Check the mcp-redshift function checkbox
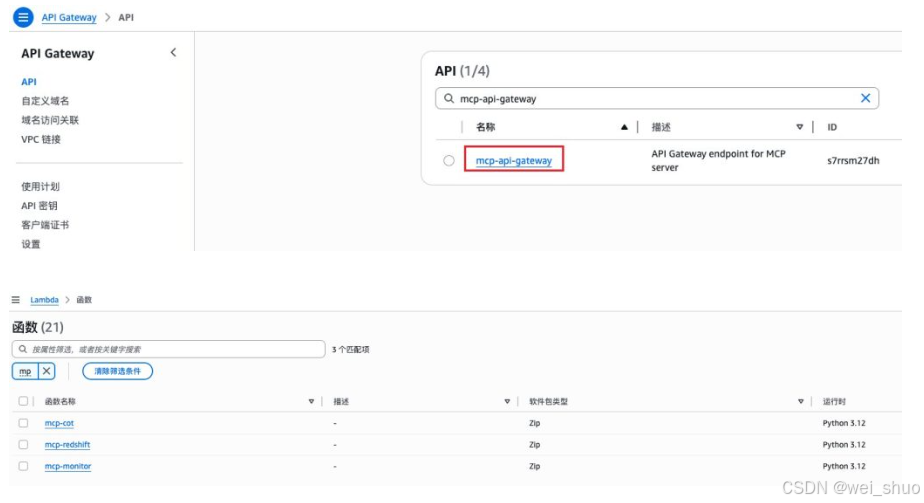Viewport: 924px width, 503px height. (x=23, y=444)
